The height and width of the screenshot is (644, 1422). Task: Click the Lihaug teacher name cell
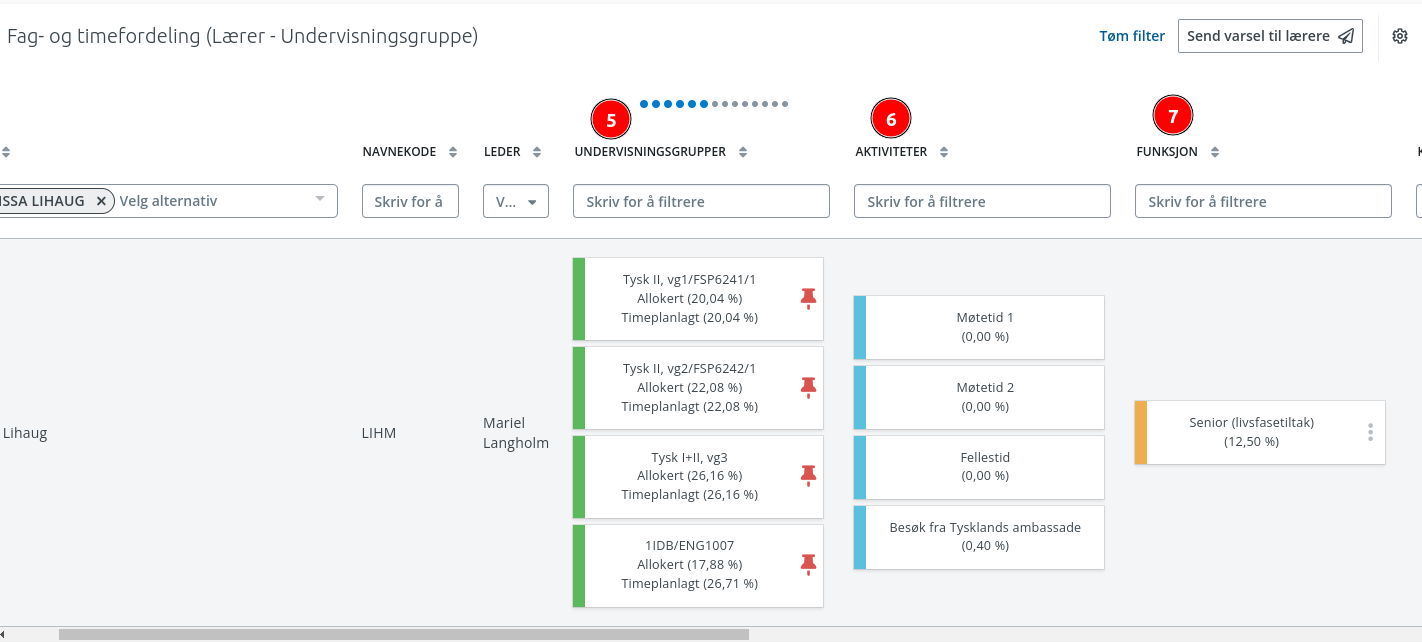pyautogui.click(x=25, y=433)
